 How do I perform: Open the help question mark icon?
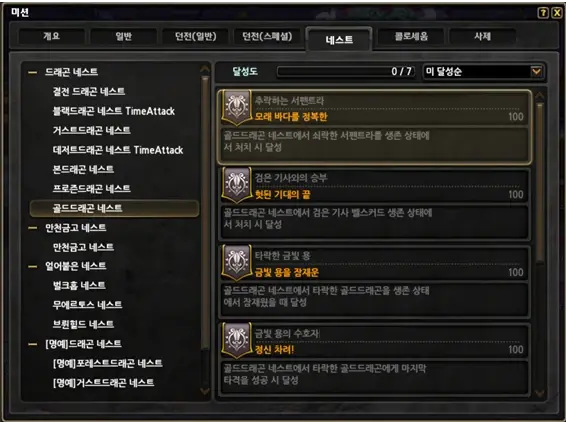543,13
